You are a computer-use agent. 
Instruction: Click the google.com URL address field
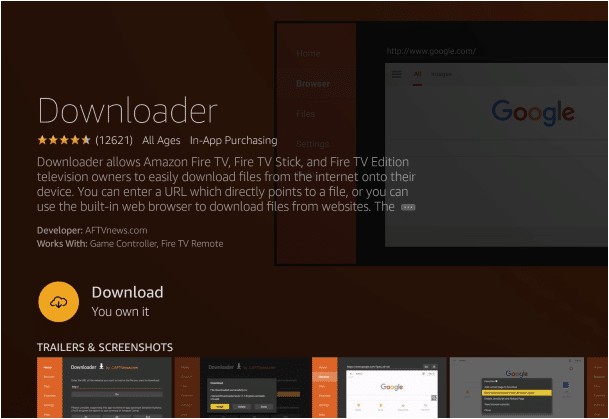coord(431,51)
